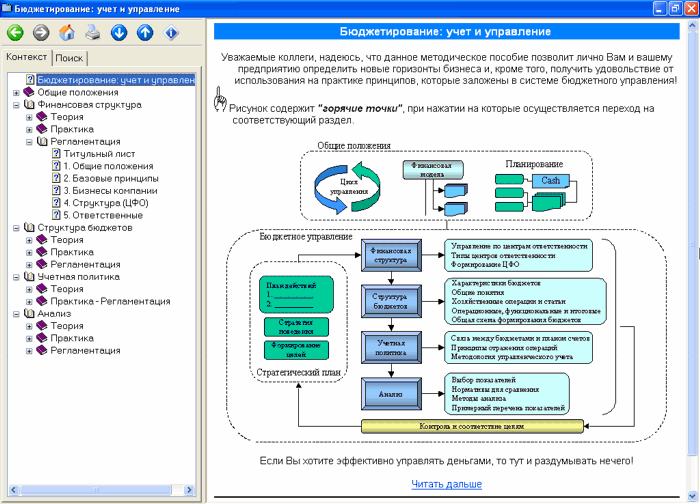Switch to the Поиск tab

click(x=70, y=58)
